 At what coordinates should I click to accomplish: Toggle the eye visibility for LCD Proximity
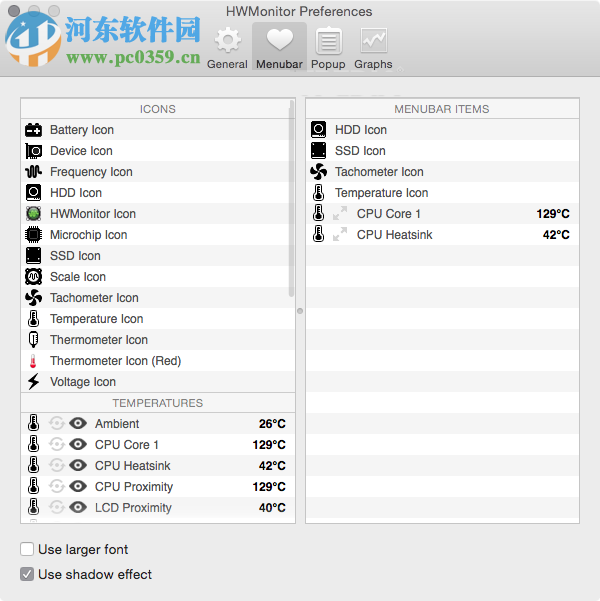tap(78, 507)
